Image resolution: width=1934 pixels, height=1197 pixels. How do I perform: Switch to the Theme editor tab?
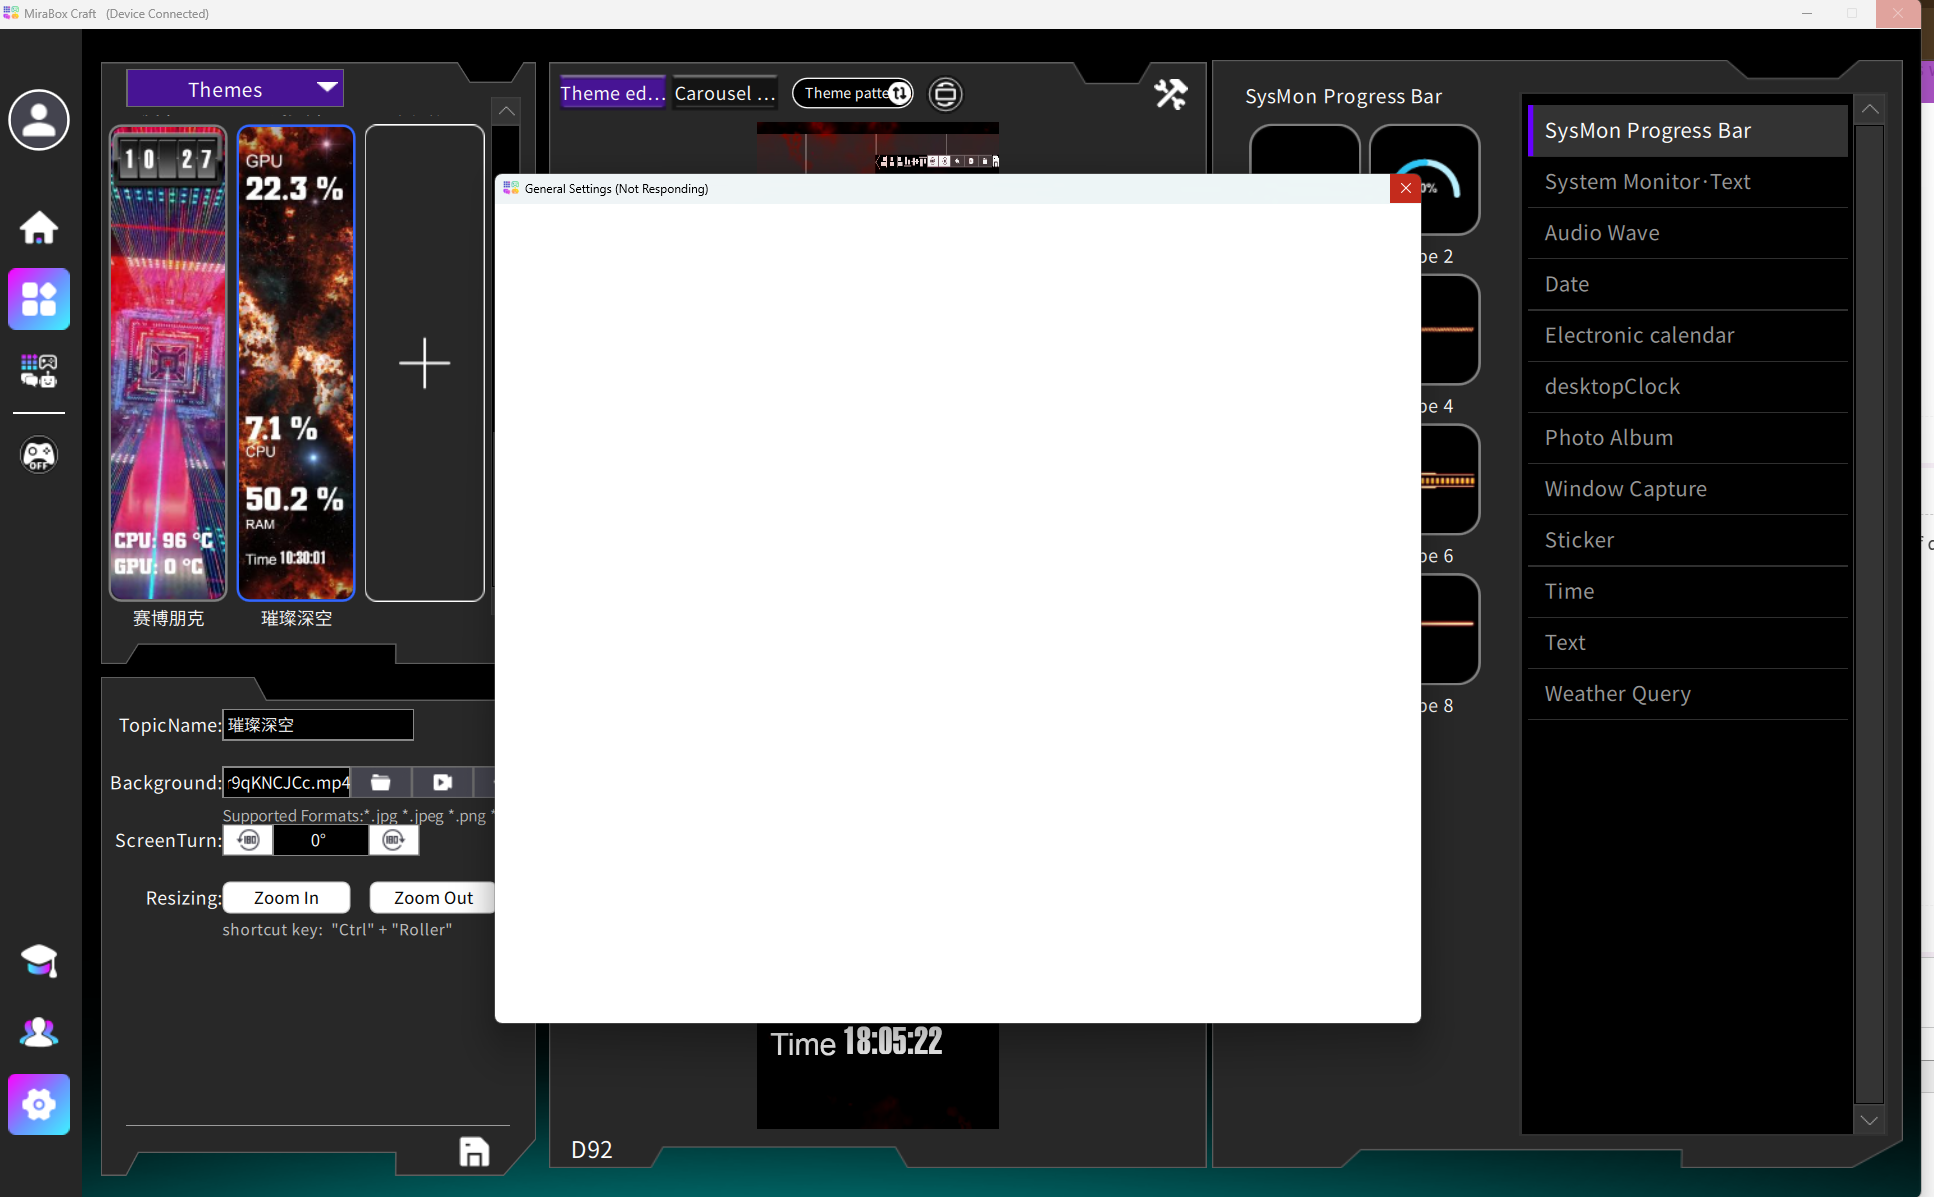[611, 93]
